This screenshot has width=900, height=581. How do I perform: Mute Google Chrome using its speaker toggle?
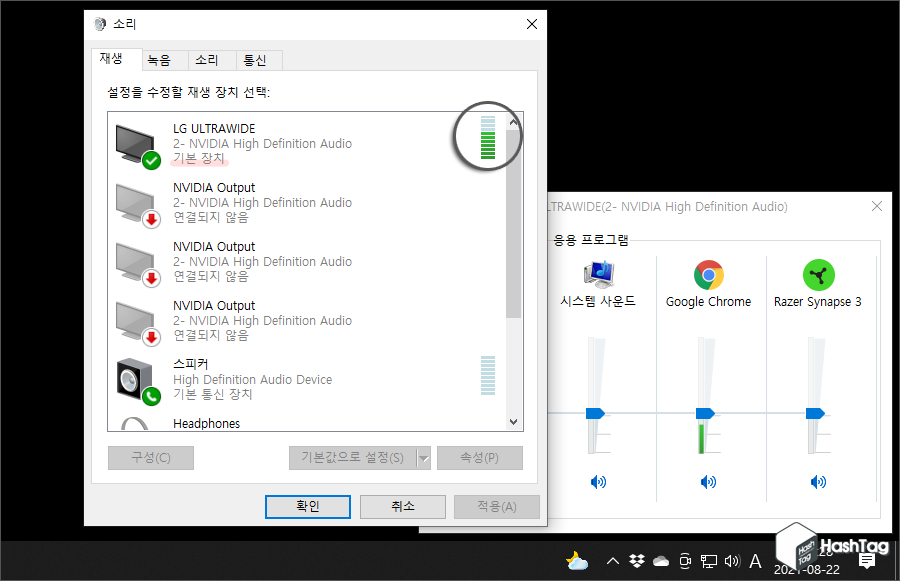(708, 482)
